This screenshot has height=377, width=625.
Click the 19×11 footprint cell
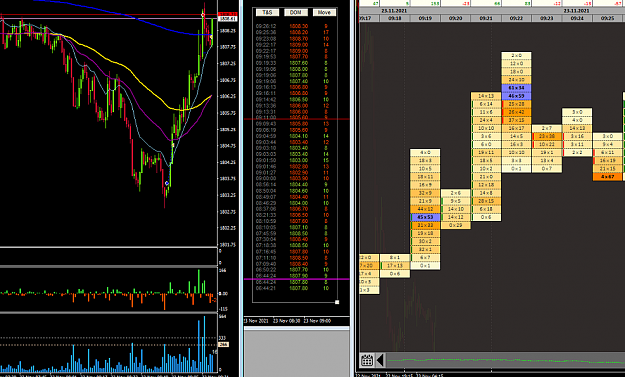(x=486, y=152)
